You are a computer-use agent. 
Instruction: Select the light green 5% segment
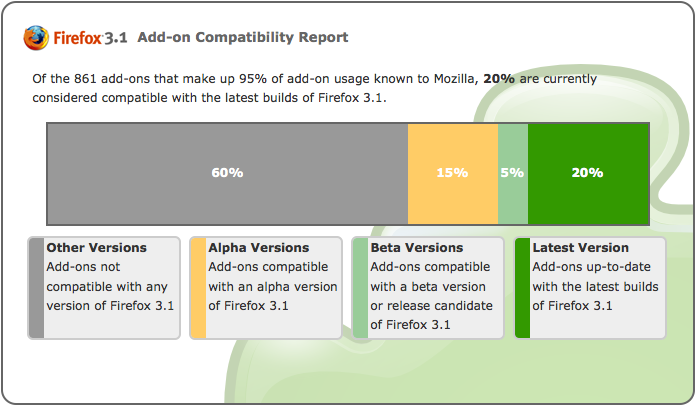[x=513, y=173]
